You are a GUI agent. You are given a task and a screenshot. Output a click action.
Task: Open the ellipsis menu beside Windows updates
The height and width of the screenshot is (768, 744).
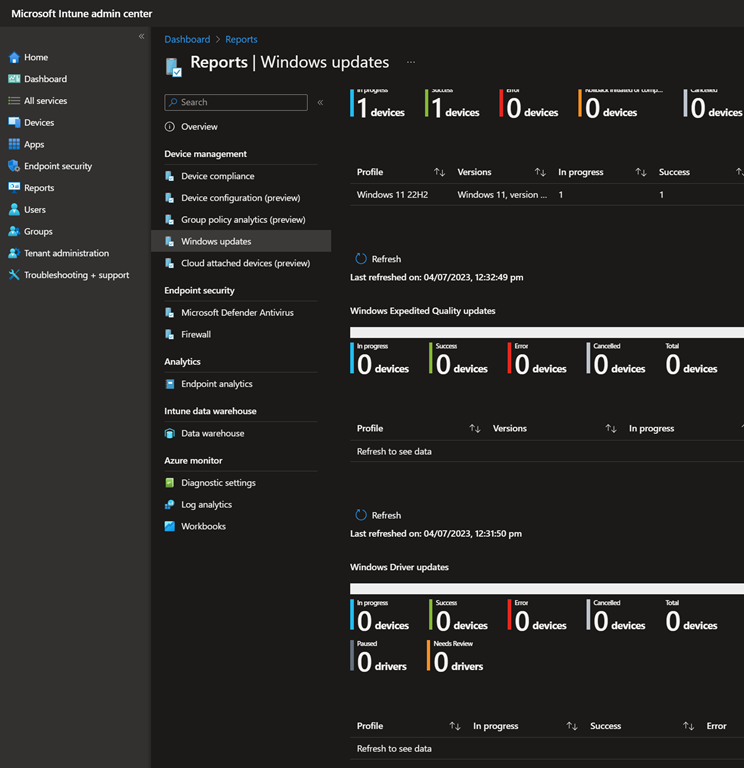tap(410, 62)
